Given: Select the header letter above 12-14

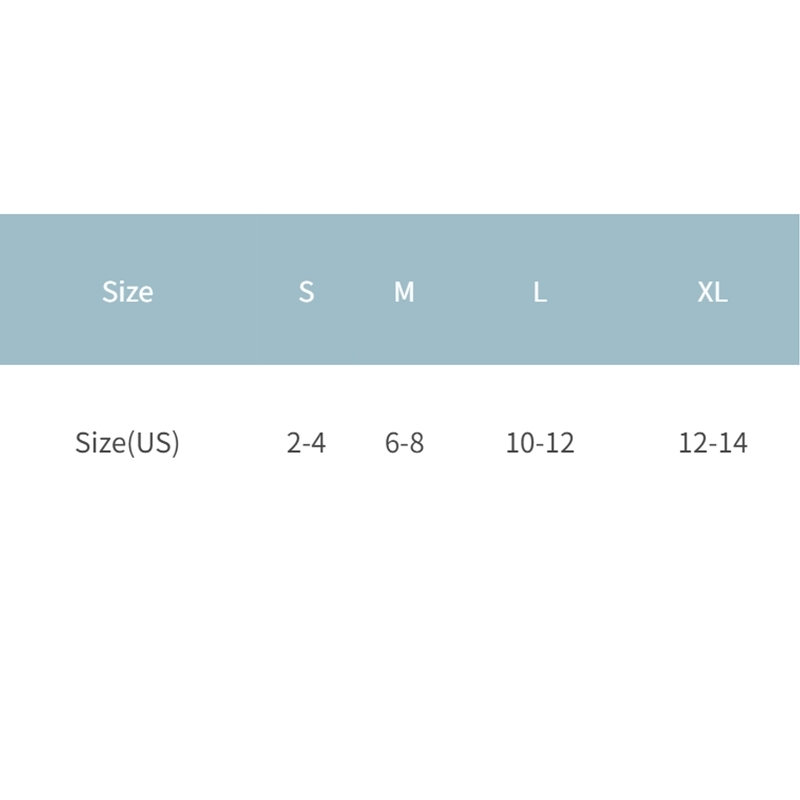Looking at the screenshot, I should (712, 292).
